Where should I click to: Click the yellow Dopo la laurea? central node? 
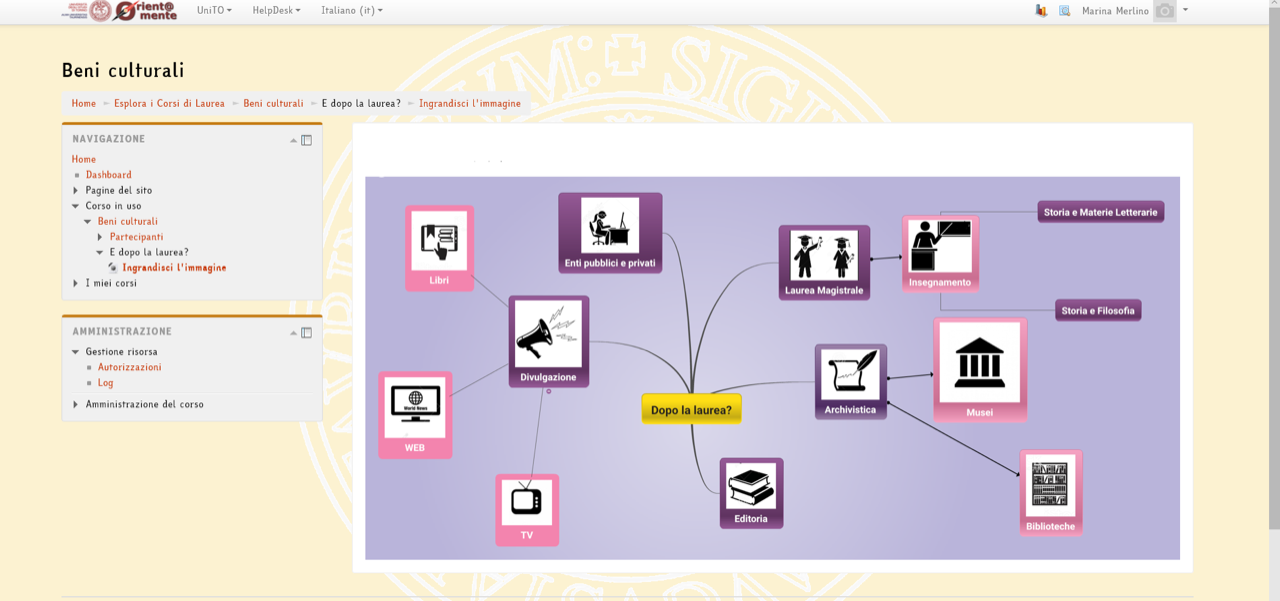point(691,409)
